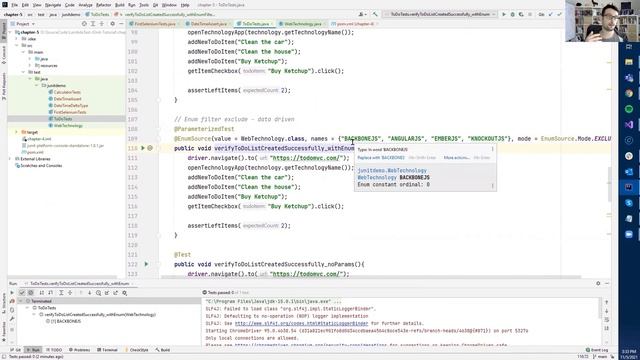Click the sort alphabetically icon in the Run toolbar
The width and height of the screenshot is (640, 360).
coord(42,293)
